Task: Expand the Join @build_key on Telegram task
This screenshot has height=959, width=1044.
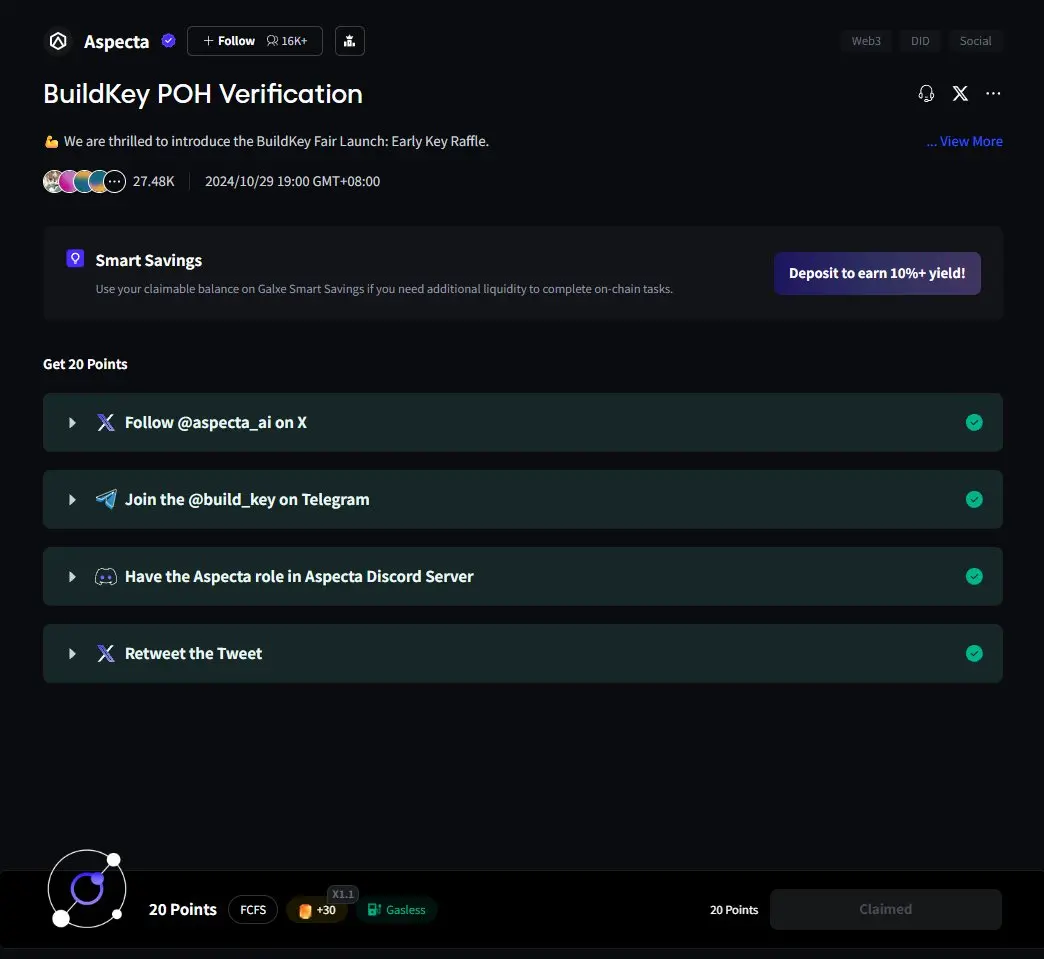Action: (x=72, y=499)
